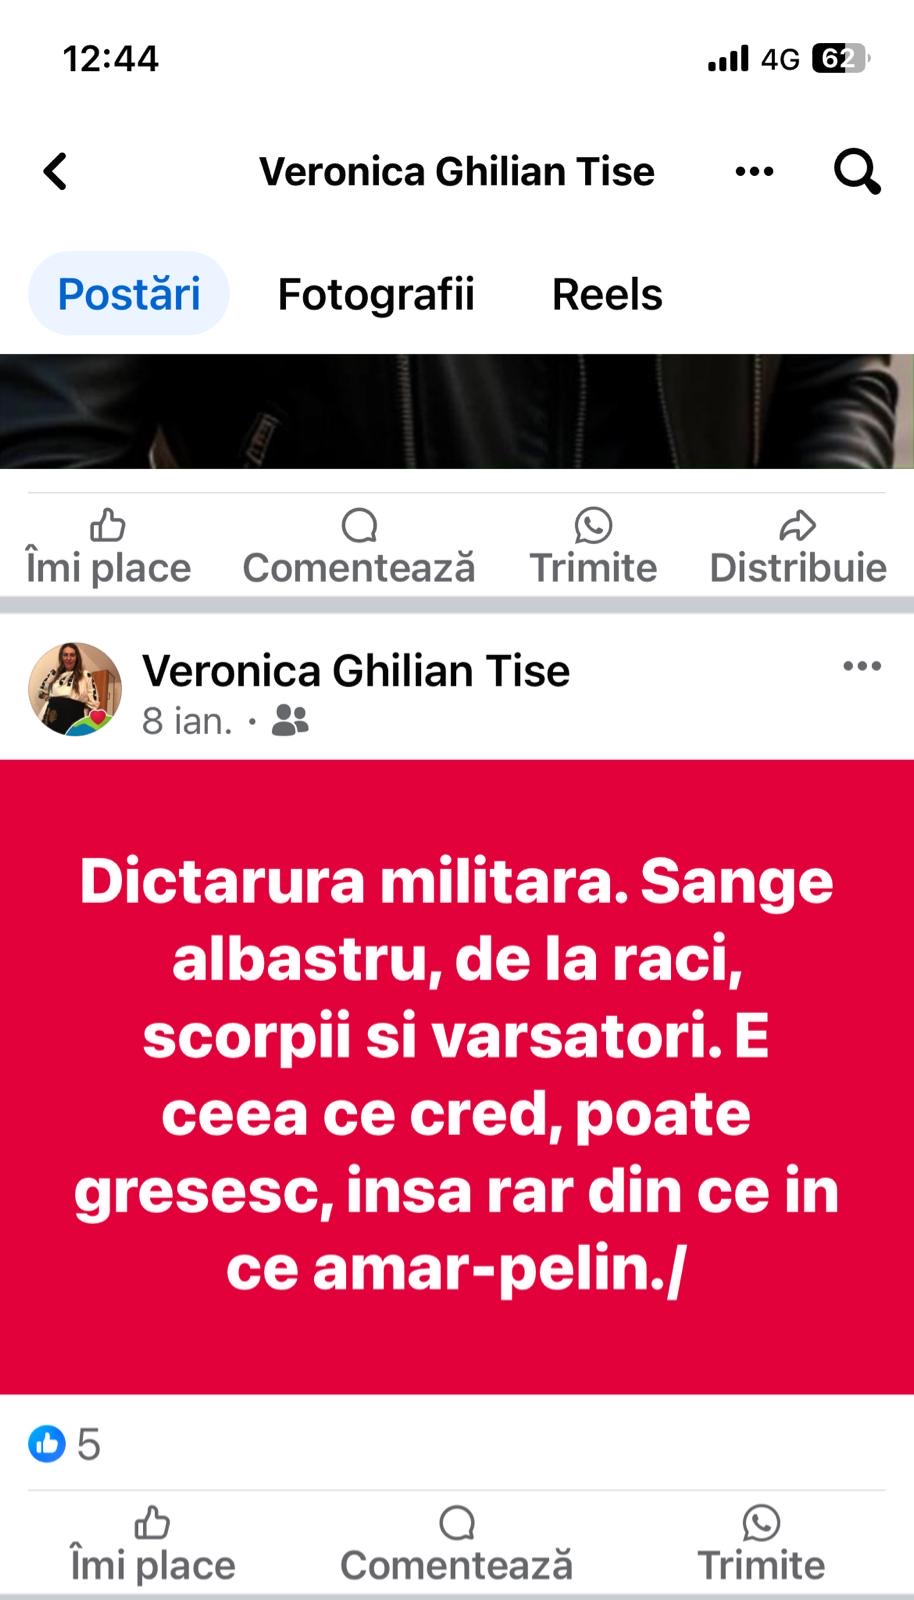Tap Trimite WhatsApp icon below red post
Image resolution: width=914 pixels, height=1600 pixels.
[761, 1545]
